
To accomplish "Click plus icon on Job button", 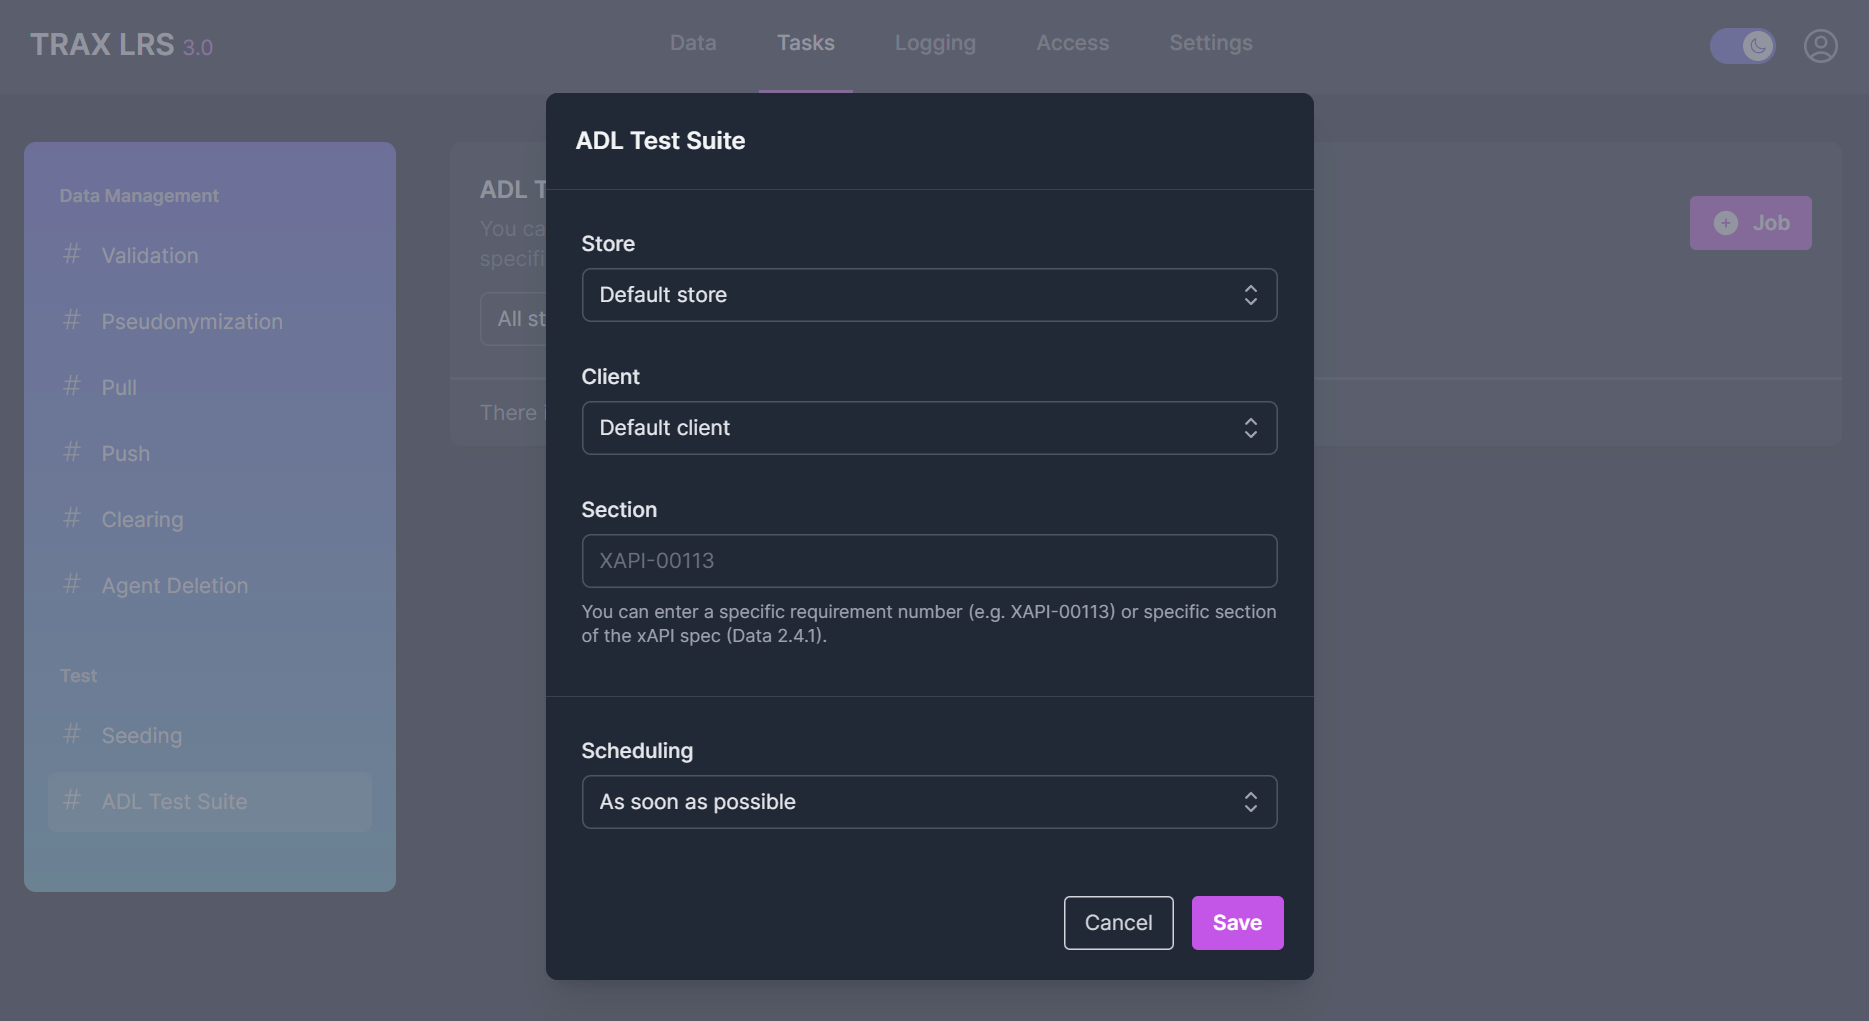I will [1725, 223].
